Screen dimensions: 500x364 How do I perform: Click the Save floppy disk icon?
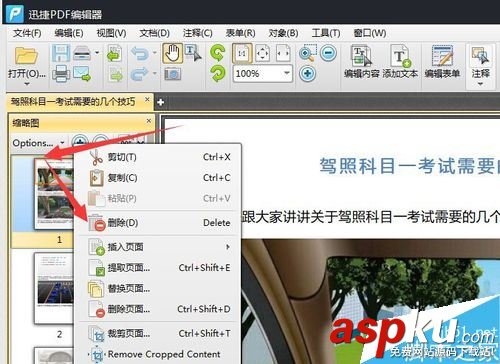(x=60, y=53)
